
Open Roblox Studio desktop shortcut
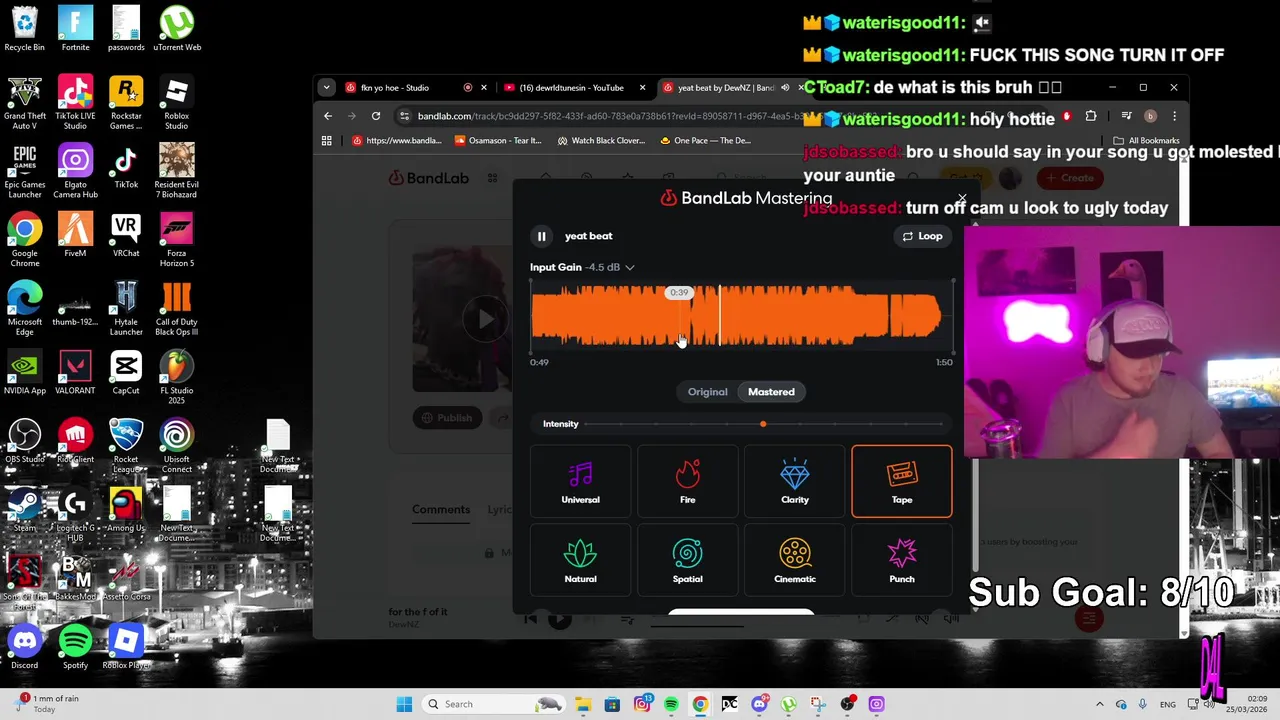[x=177, y=103]
